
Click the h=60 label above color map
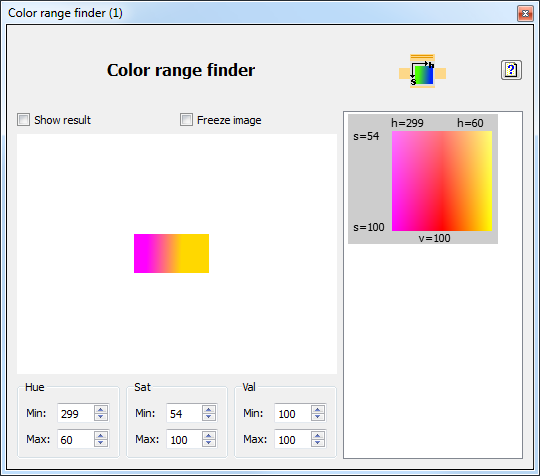(470, 123)
